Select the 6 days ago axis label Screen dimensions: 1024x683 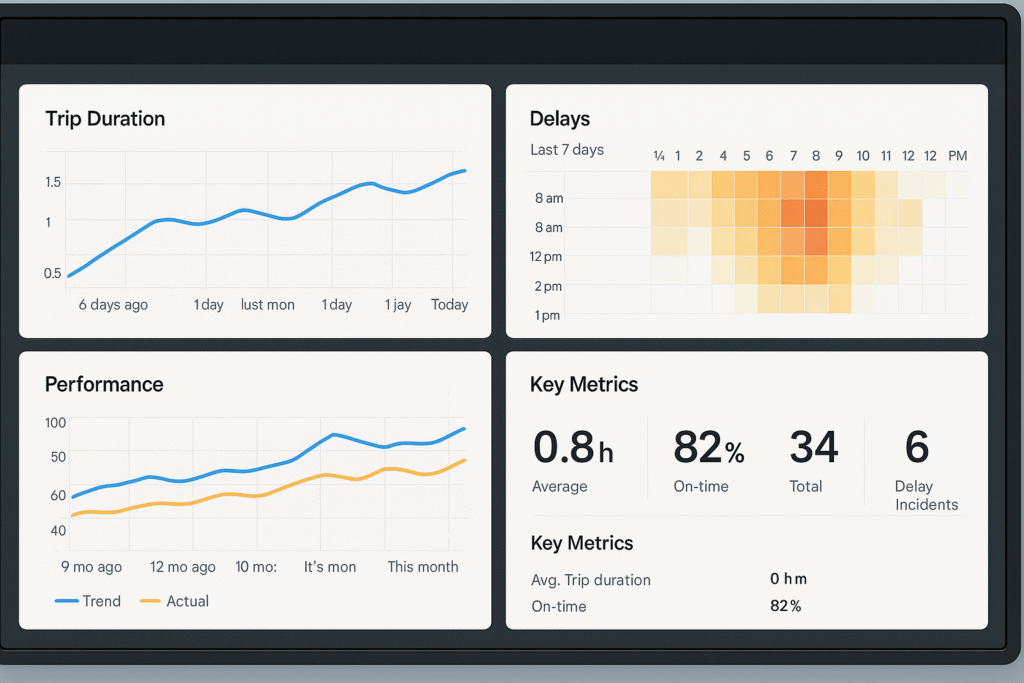113,304
